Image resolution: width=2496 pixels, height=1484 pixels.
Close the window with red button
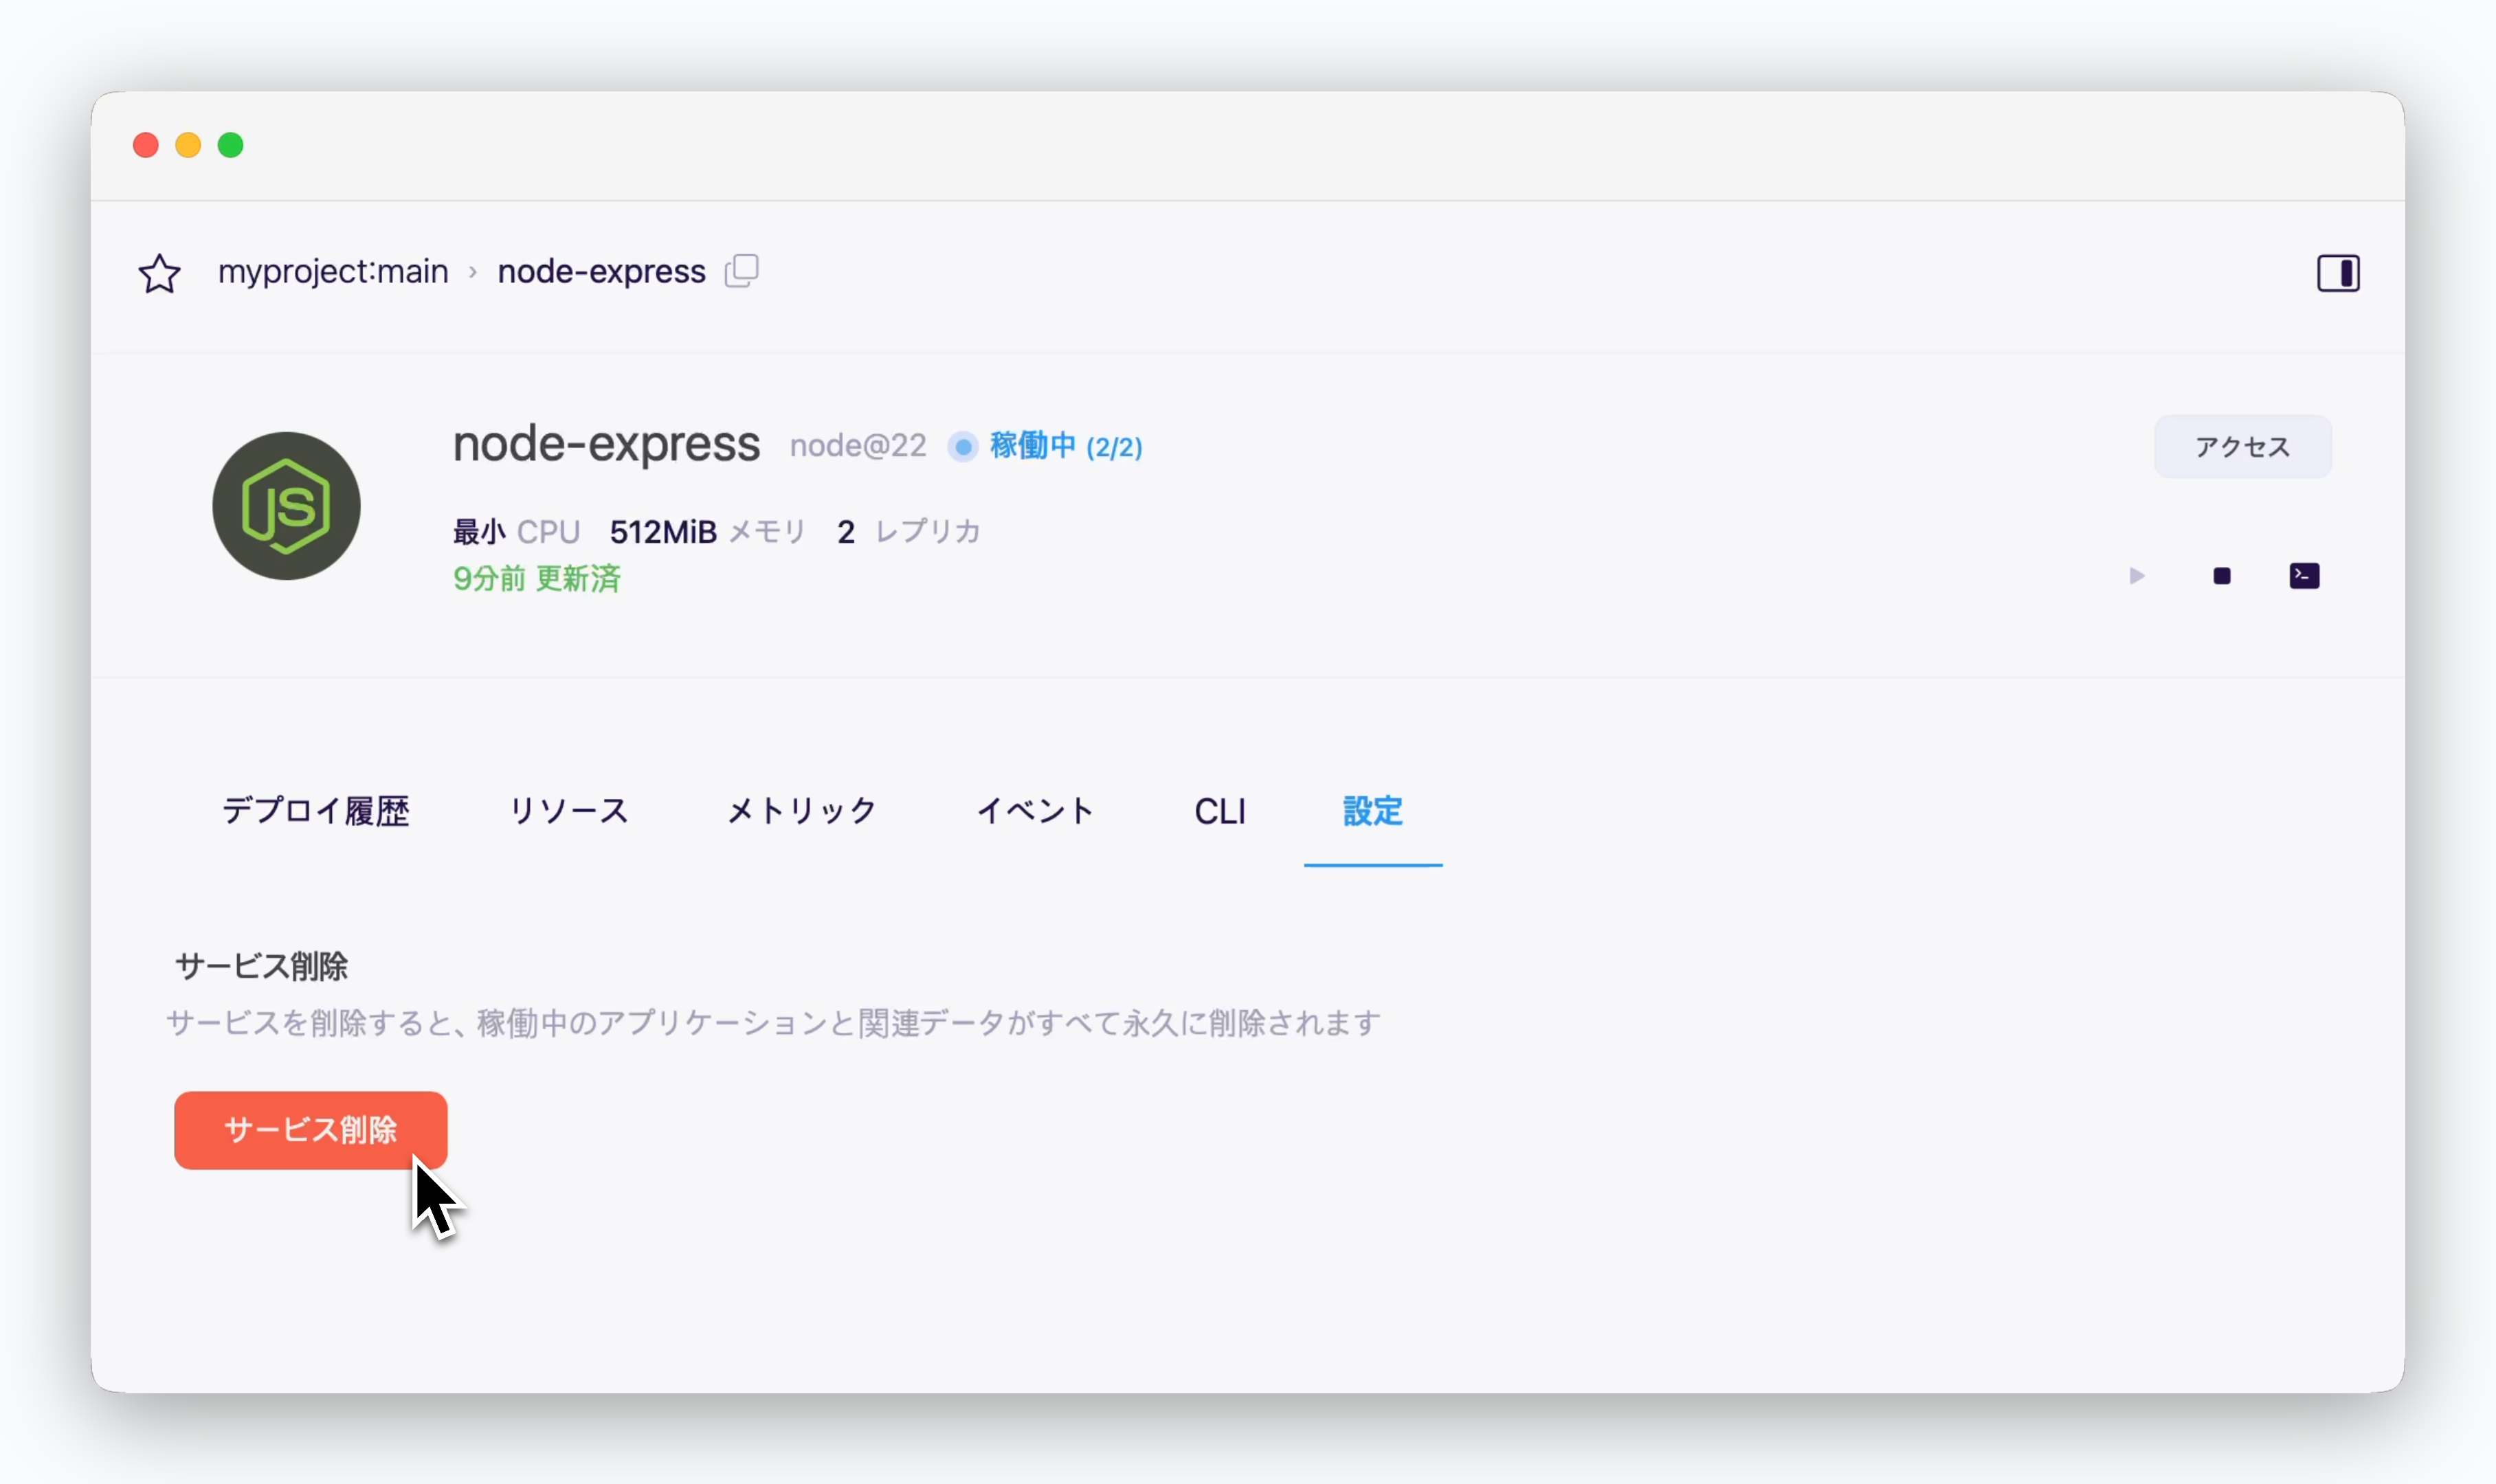pyautogui.click(x=146, y=145)
